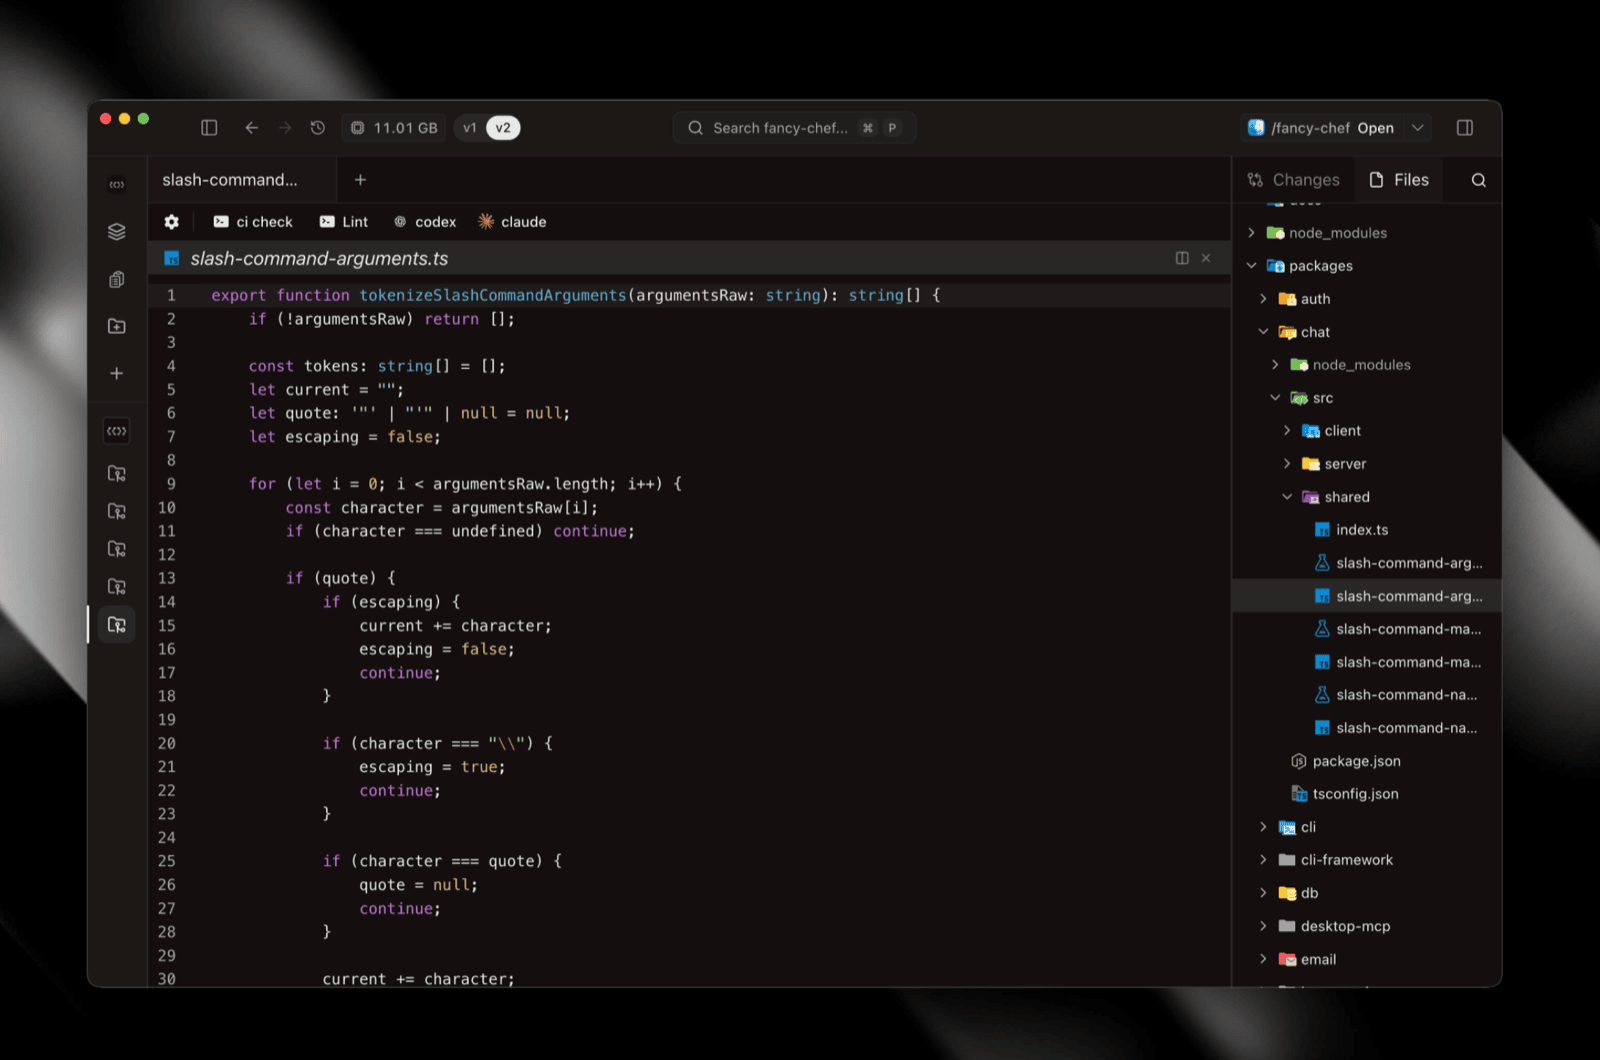1600x1060 pixels.
Task: Select the slash-command... editor tab
Action: tap(230, 180)
